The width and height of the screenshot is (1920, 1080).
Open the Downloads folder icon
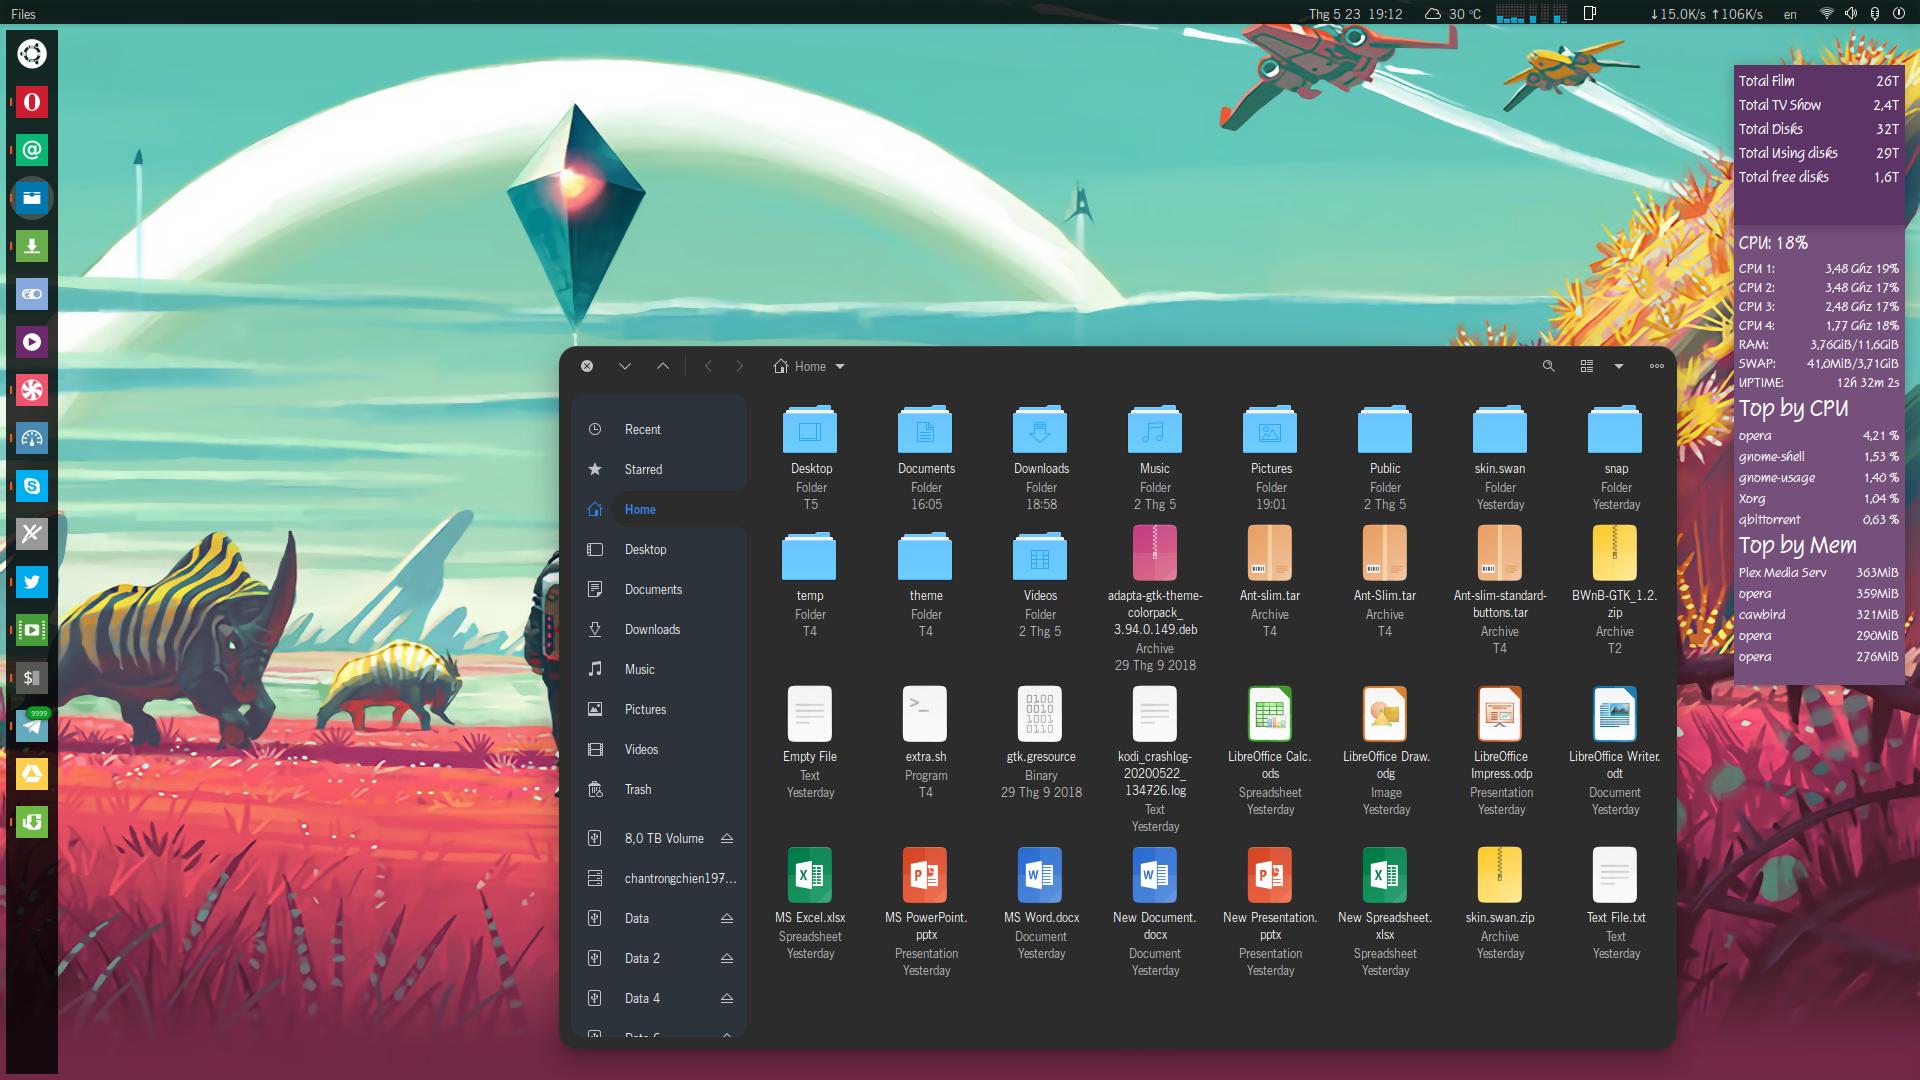(1040, 430)
